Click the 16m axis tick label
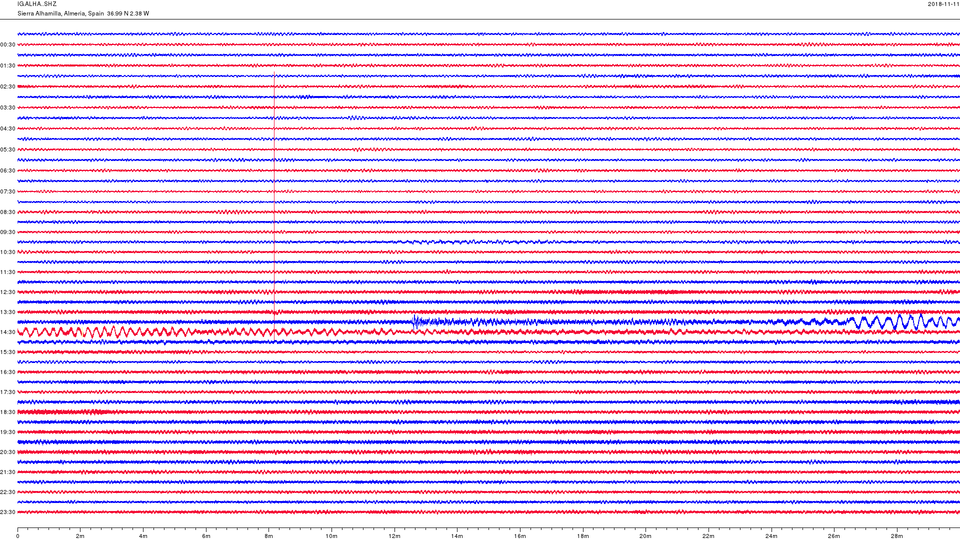Viewport: 960px width, 540px height. [x=520, y=536]
